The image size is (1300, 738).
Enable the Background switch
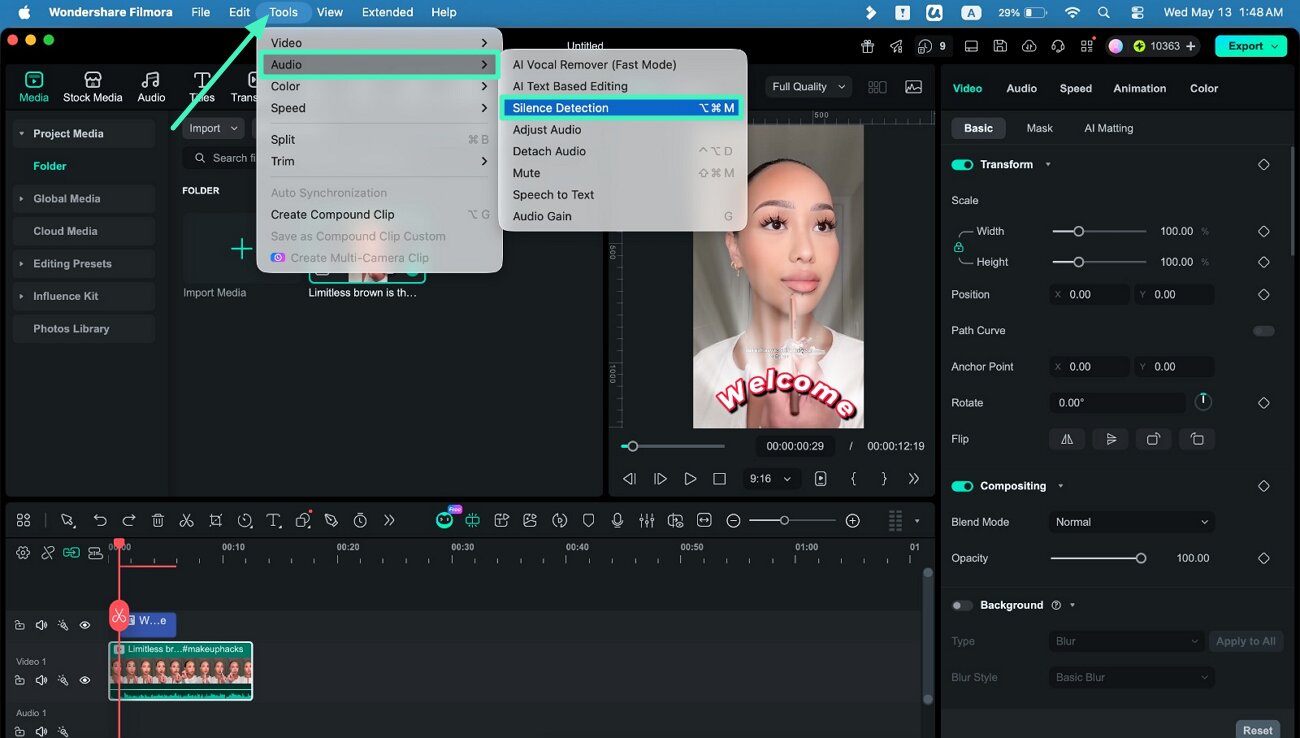962,605
